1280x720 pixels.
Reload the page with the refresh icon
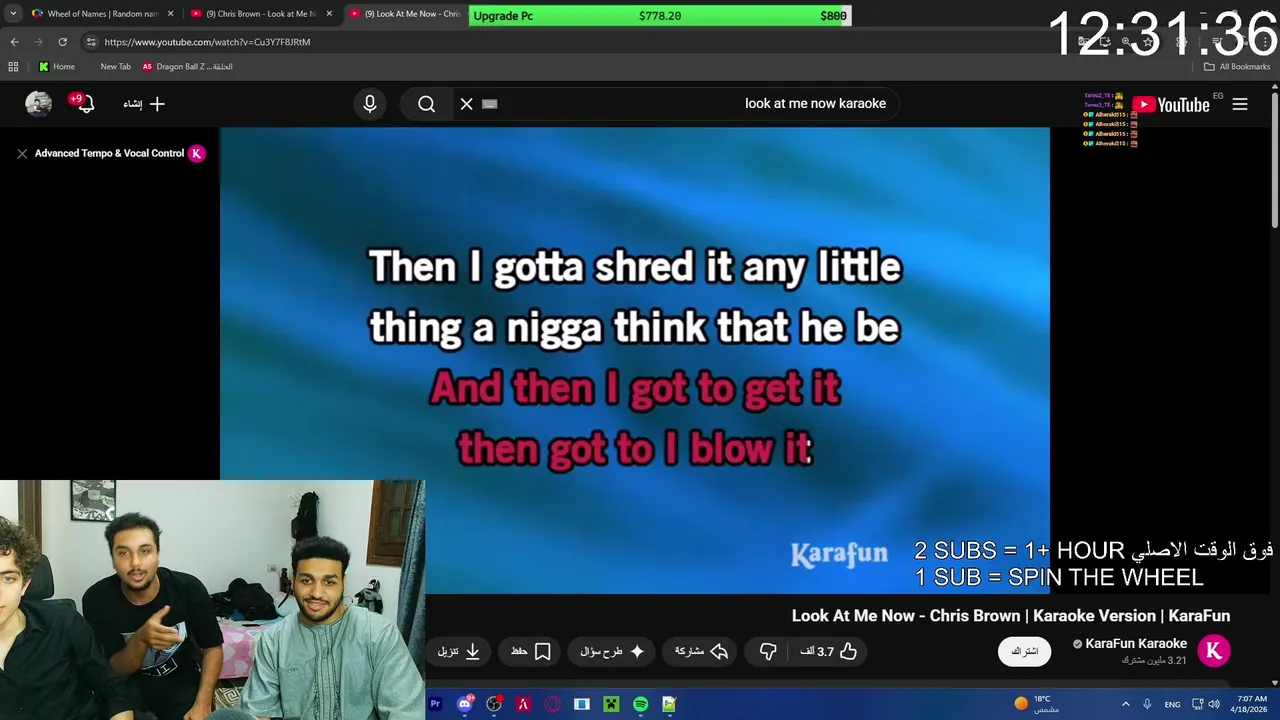tap(62, 42)
